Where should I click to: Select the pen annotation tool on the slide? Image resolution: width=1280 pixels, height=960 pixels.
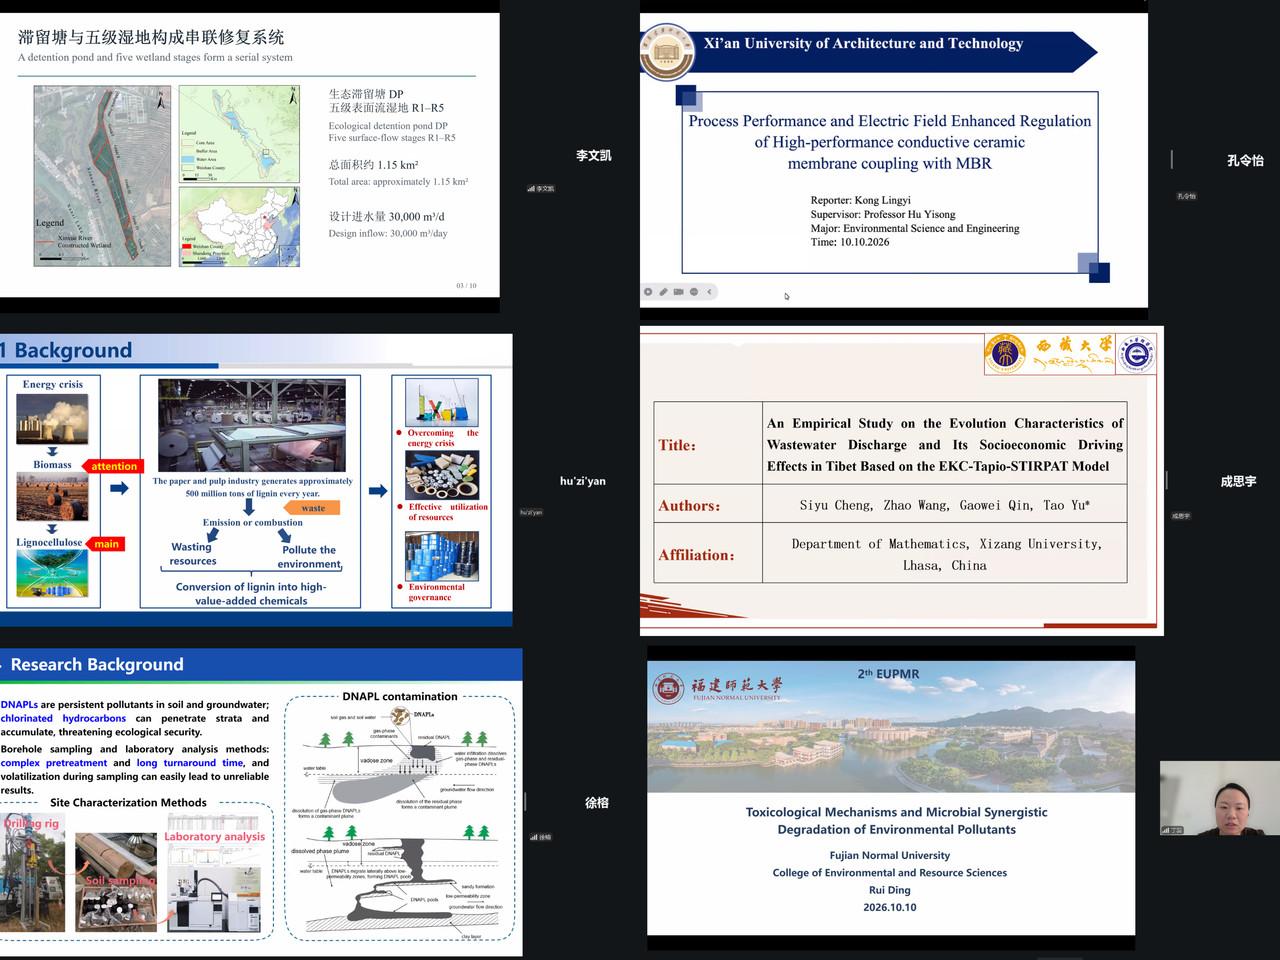663,292
